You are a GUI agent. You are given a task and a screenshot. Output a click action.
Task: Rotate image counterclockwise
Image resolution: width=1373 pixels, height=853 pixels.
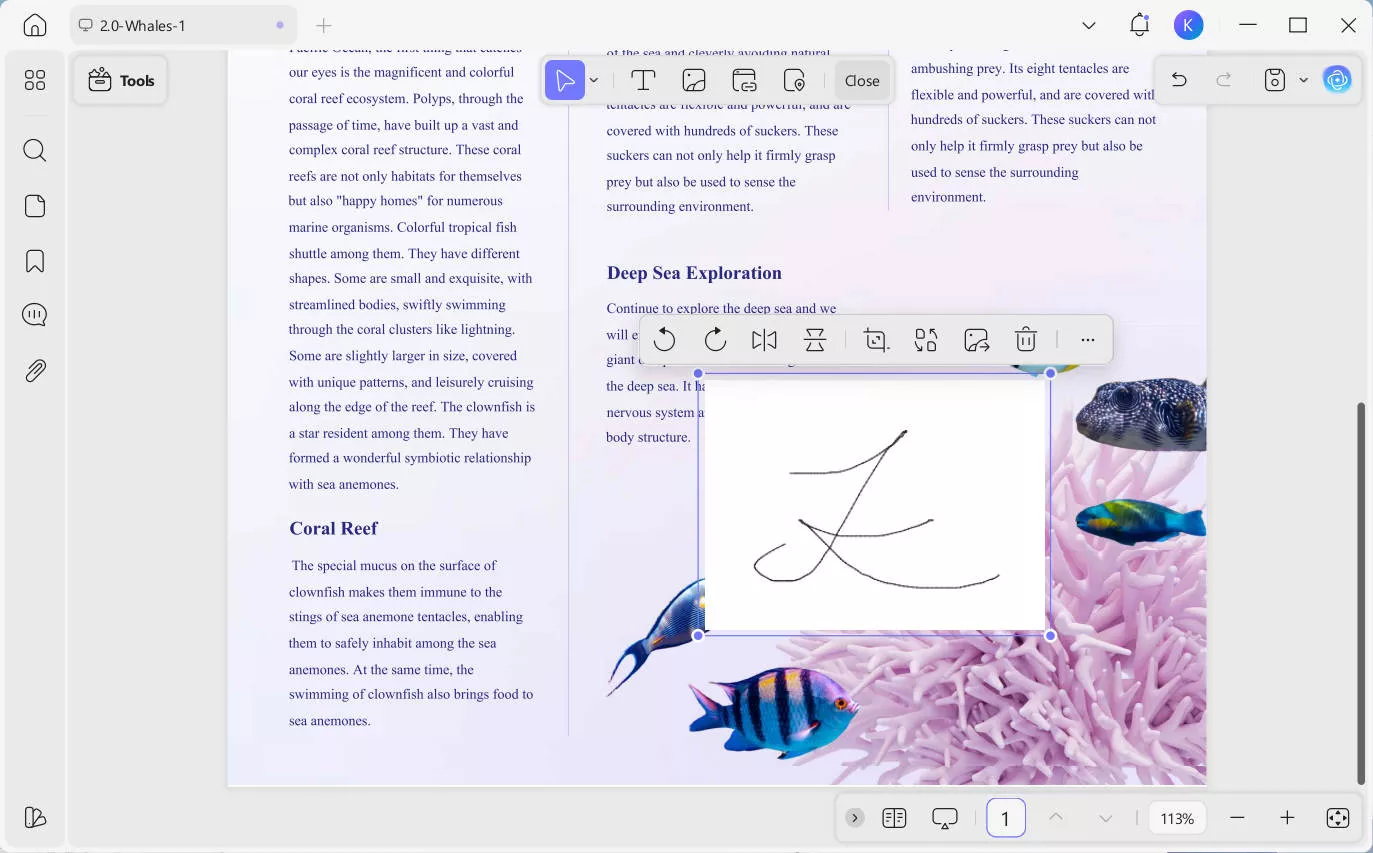click(664, 340)
